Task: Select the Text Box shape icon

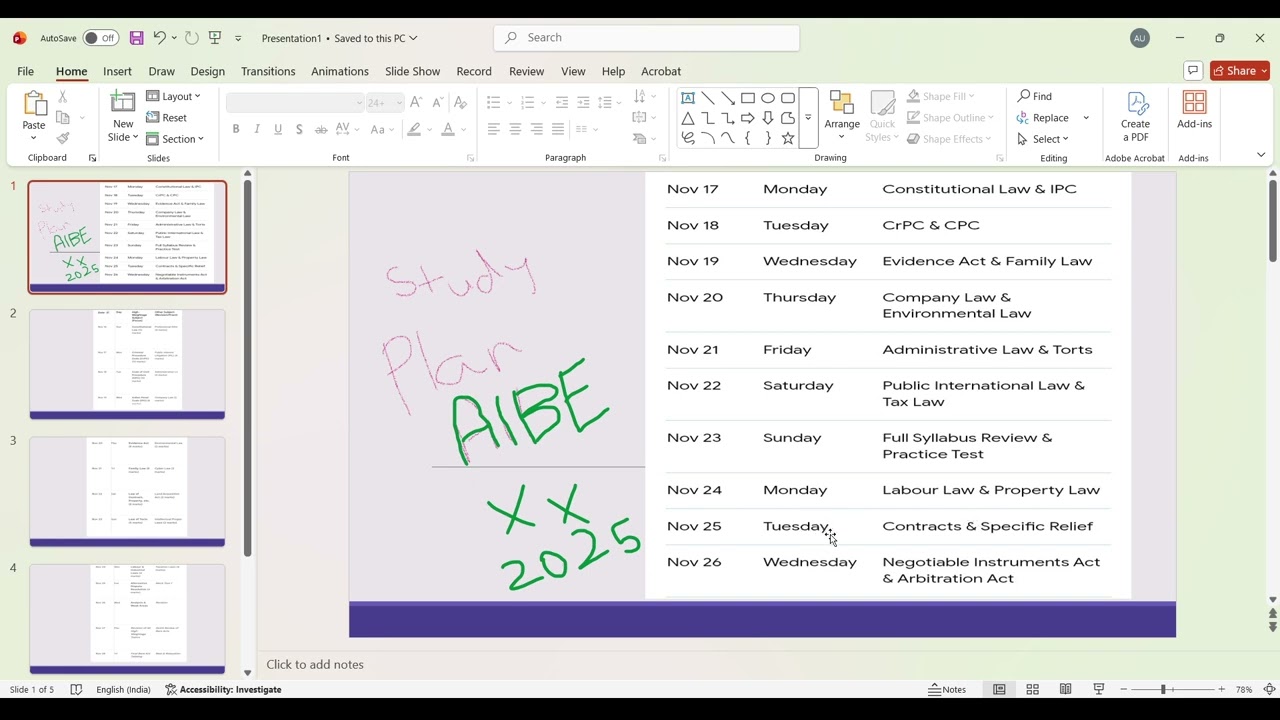Action: pos(688,98)
